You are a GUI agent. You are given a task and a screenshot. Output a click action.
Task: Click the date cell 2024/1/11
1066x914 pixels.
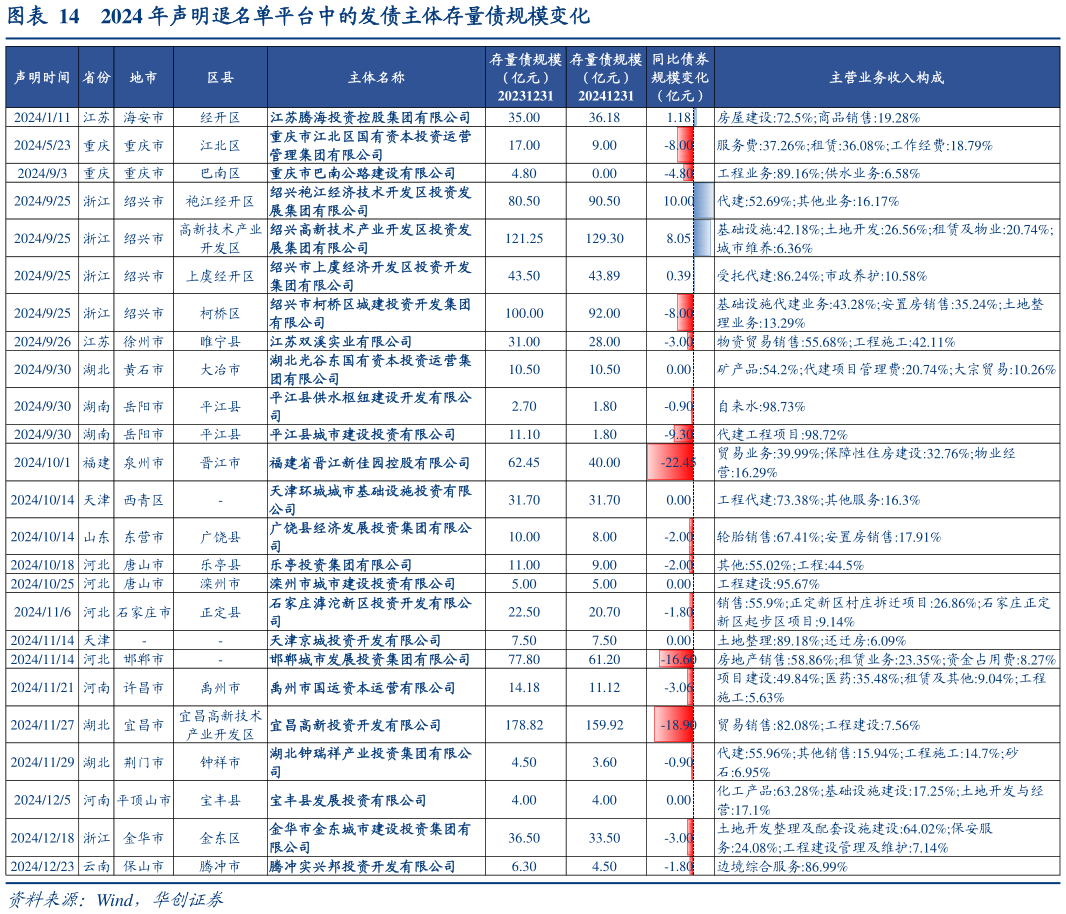pos(42,117)
